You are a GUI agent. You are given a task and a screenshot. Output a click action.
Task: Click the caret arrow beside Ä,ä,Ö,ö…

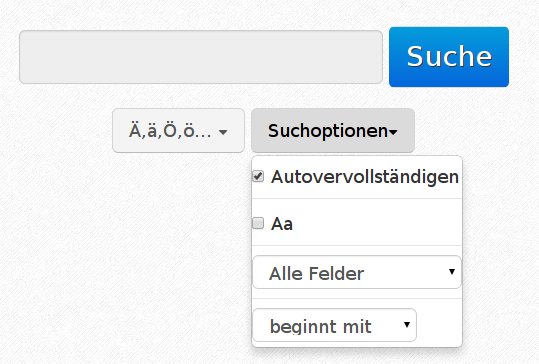click(223, 132)
